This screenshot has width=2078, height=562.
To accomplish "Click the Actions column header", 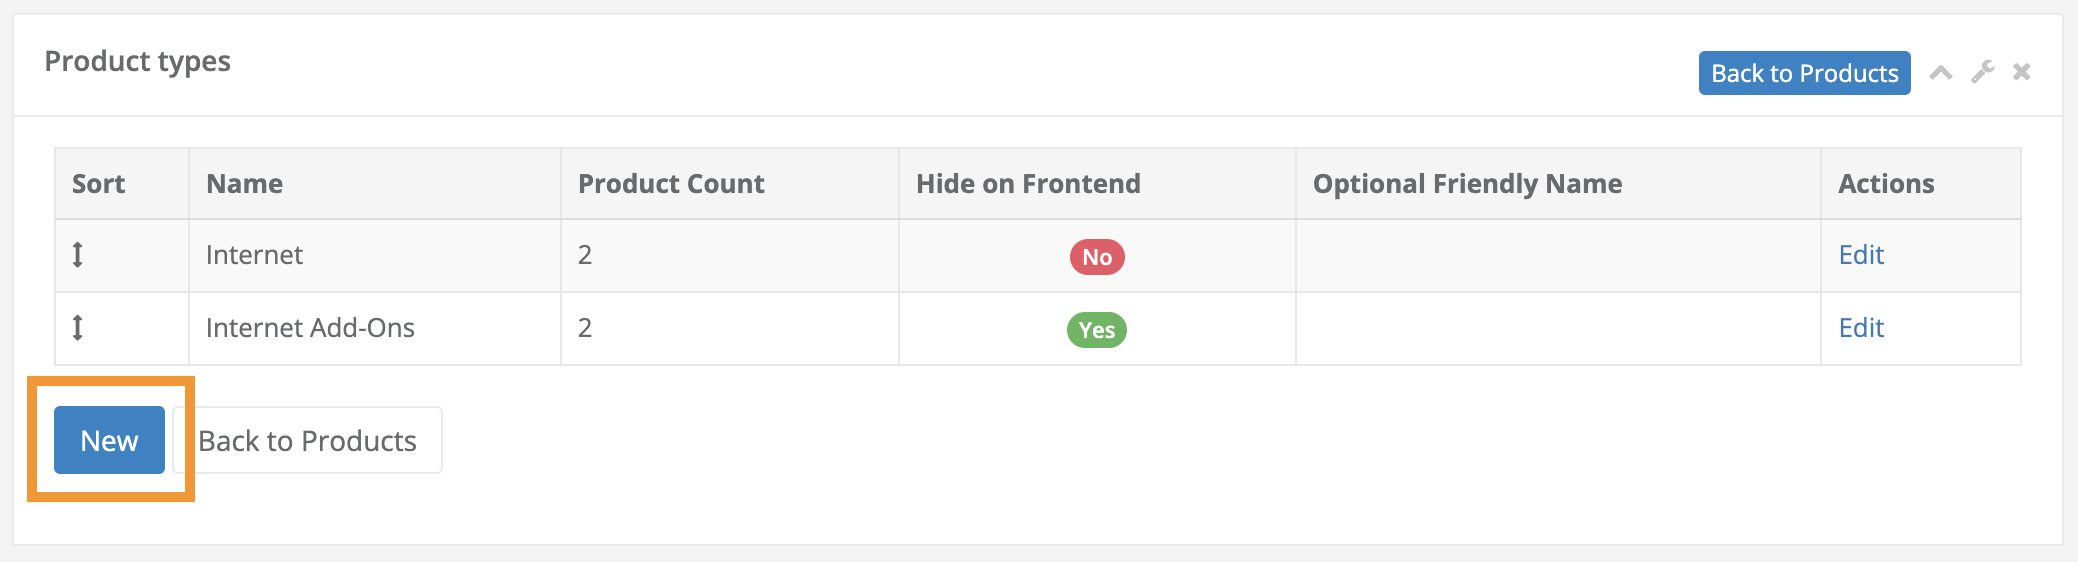I will click(1886, 184).
